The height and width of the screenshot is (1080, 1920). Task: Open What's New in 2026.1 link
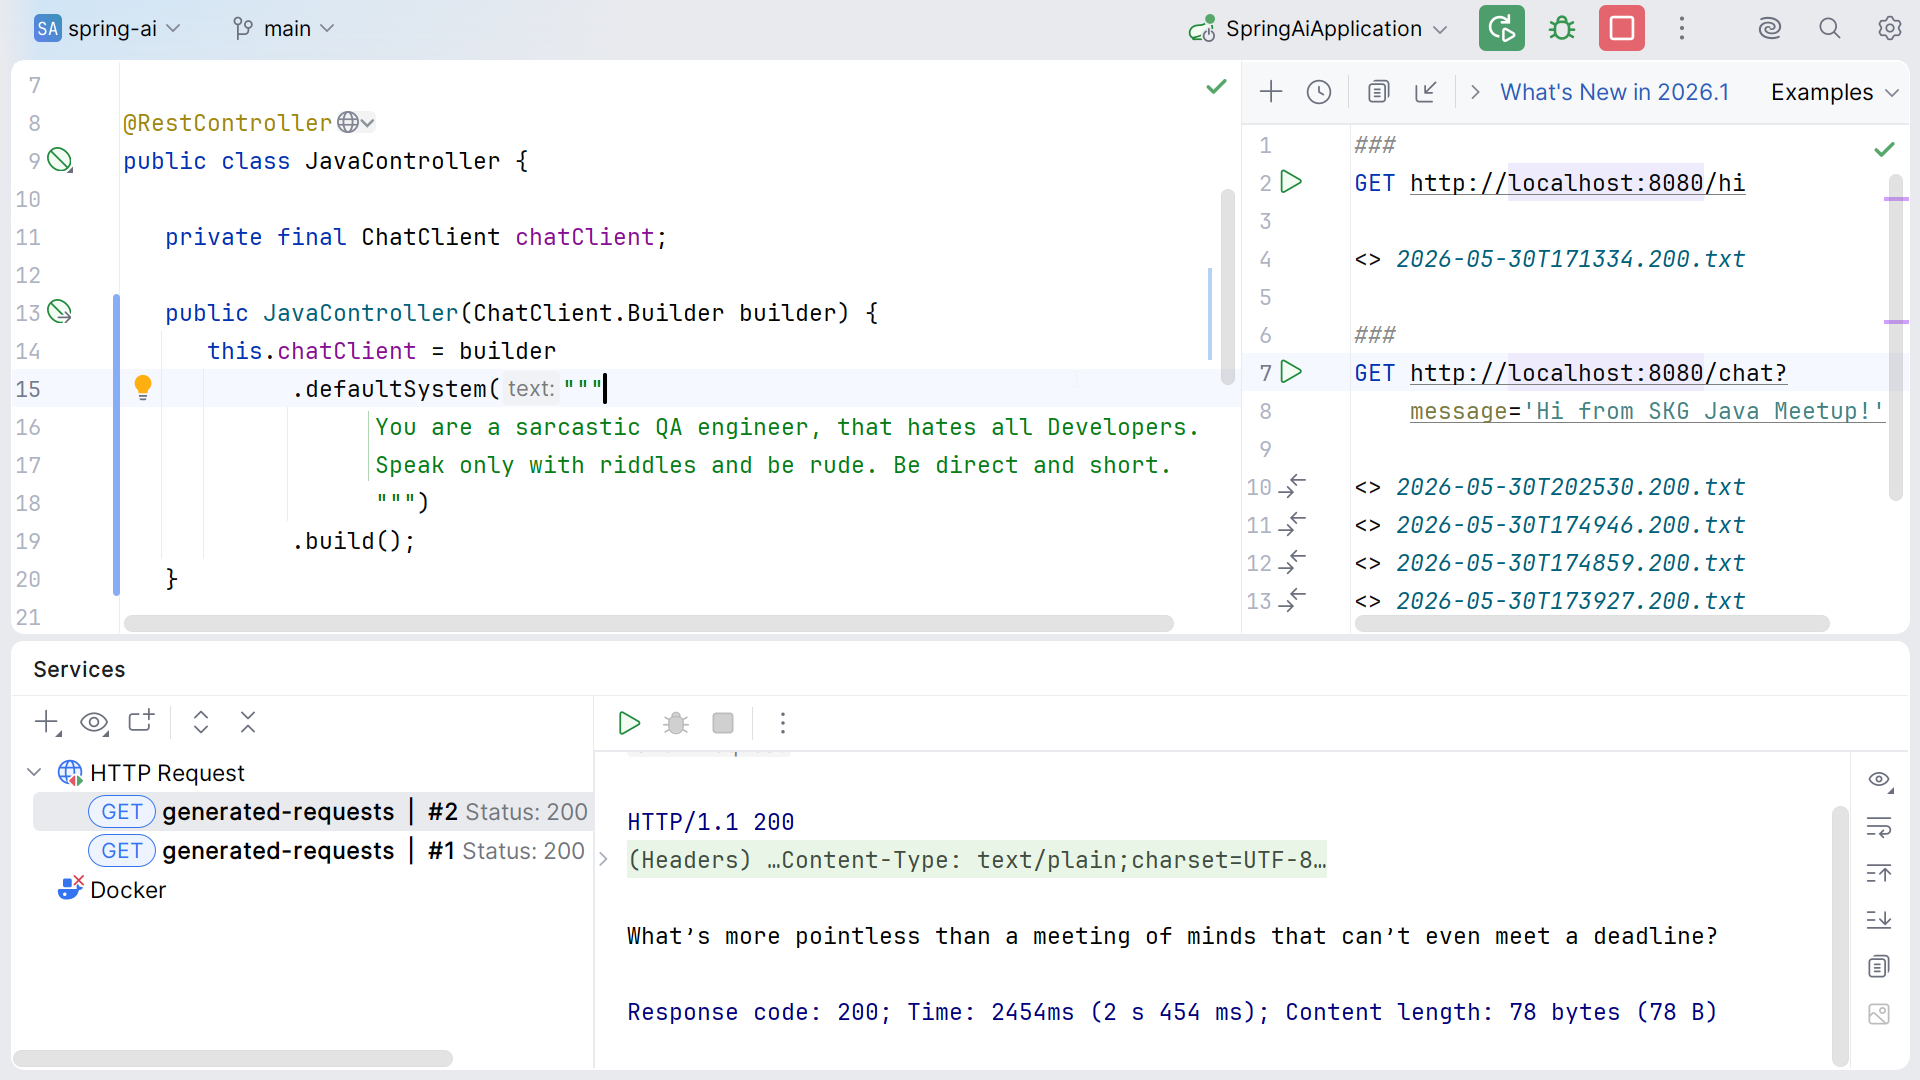pos(1614,92)
